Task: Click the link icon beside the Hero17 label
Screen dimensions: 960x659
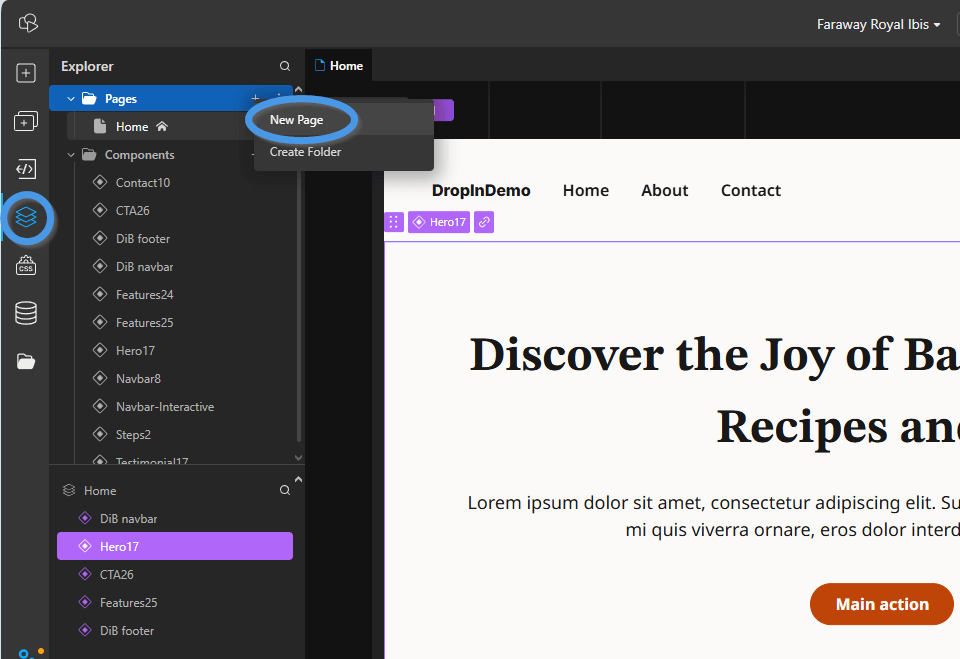Action: (484, 222)
